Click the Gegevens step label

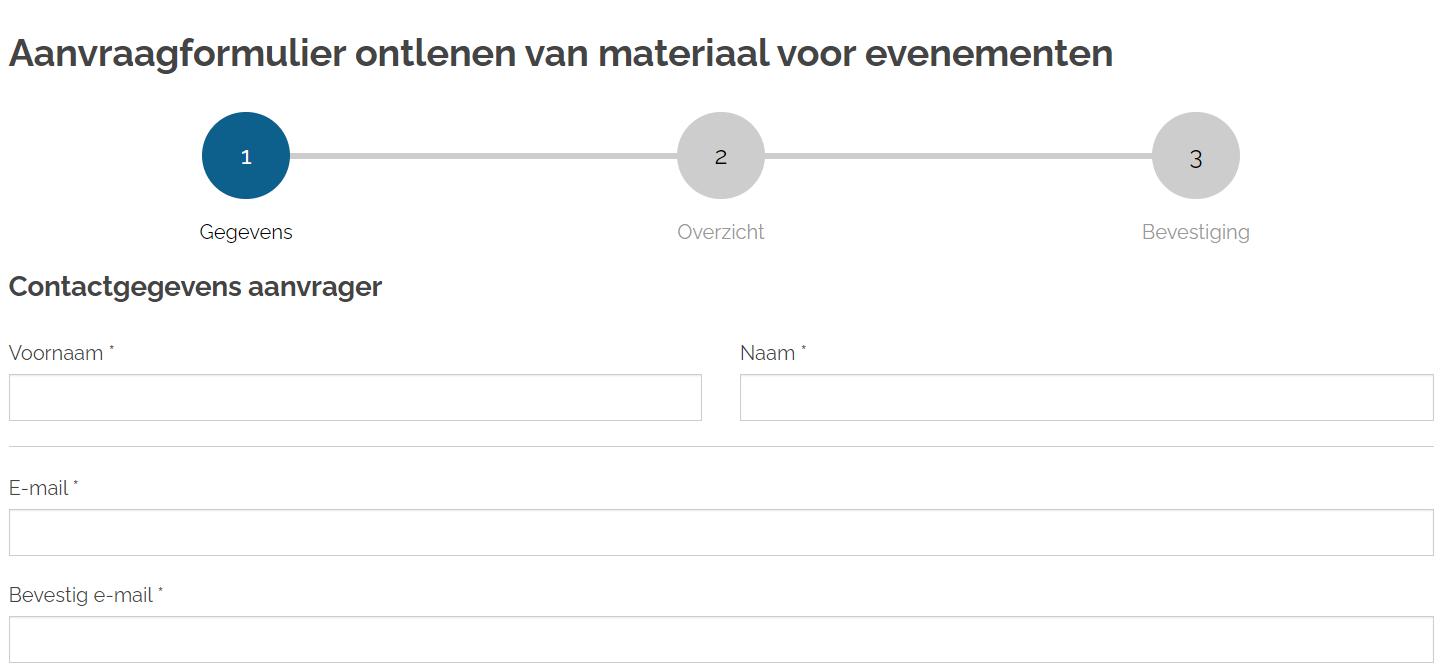[246, 232]
